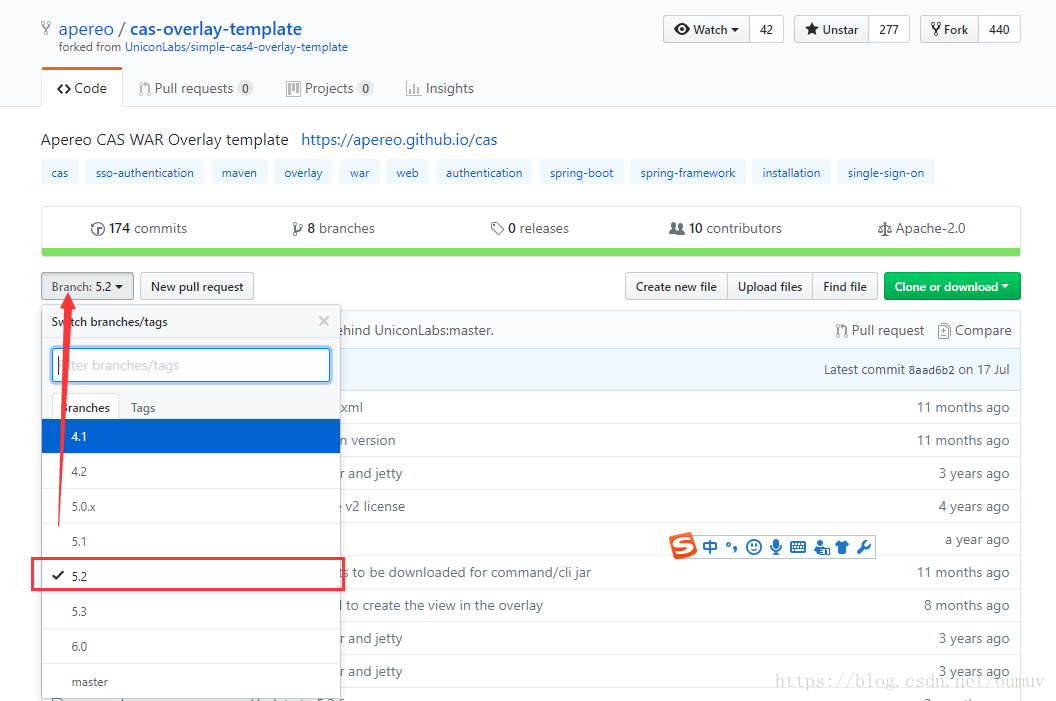Click the maven topic tag

point(239,172)
